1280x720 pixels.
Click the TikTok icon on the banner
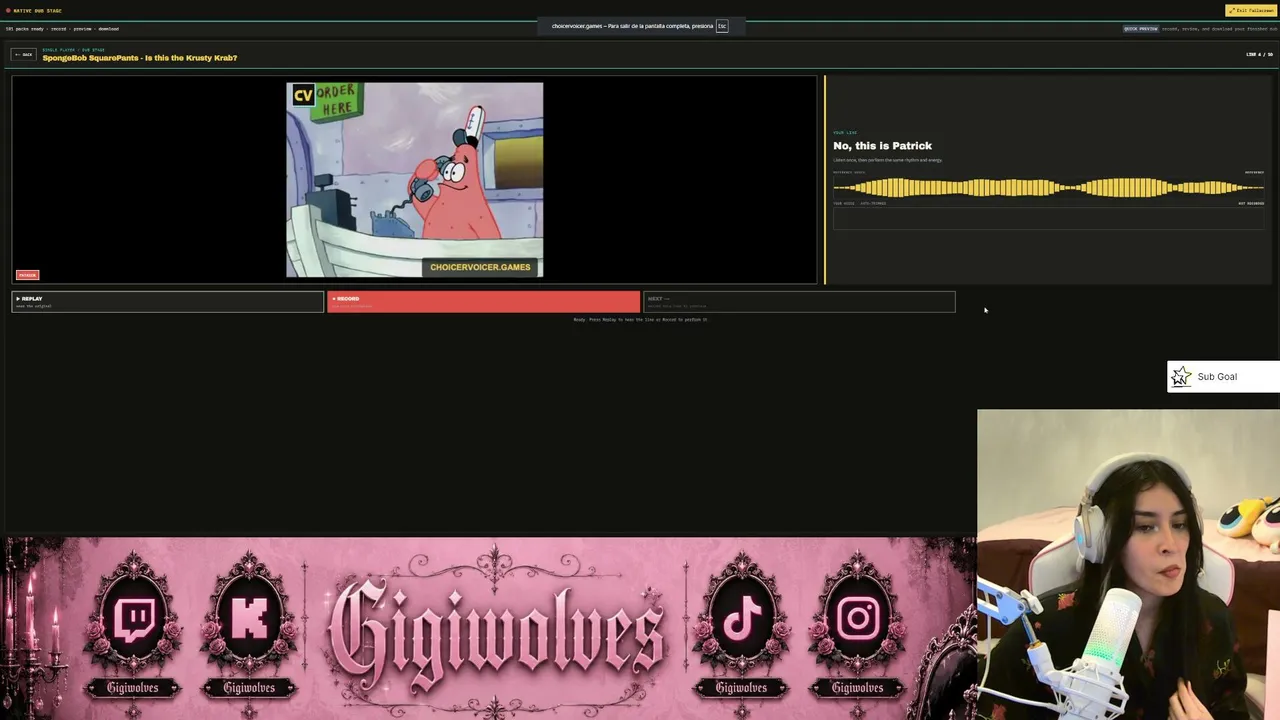[742, 619]
